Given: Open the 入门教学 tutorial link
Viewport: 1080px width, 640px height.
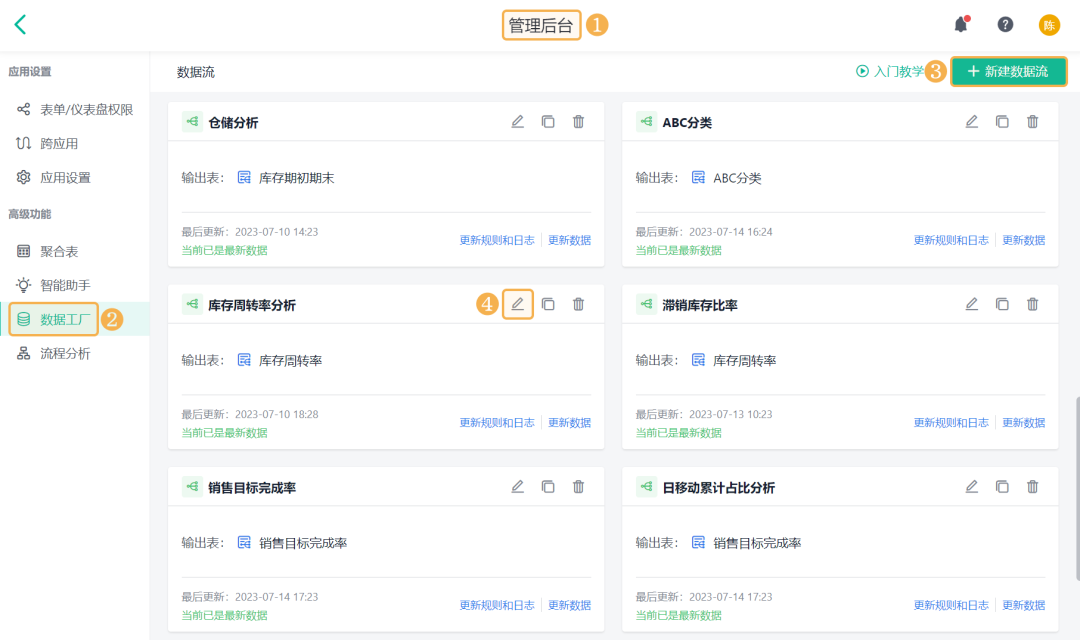Looking at the screenshot, I should [890, 72].
